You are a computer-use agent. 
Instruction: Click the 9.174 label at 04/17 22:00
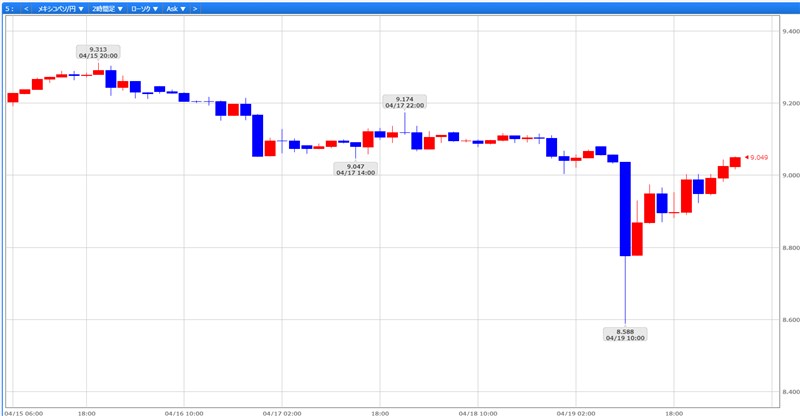pyautogui.click(x=404, y=102)
